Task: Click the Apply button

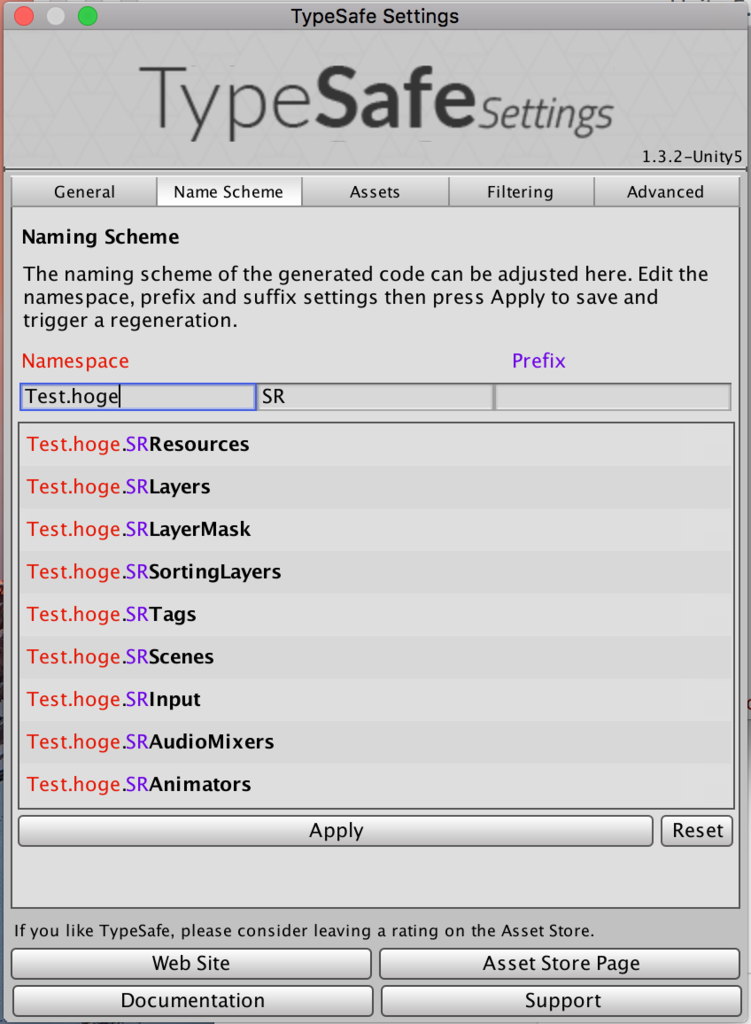Action: tap(336, 831)
